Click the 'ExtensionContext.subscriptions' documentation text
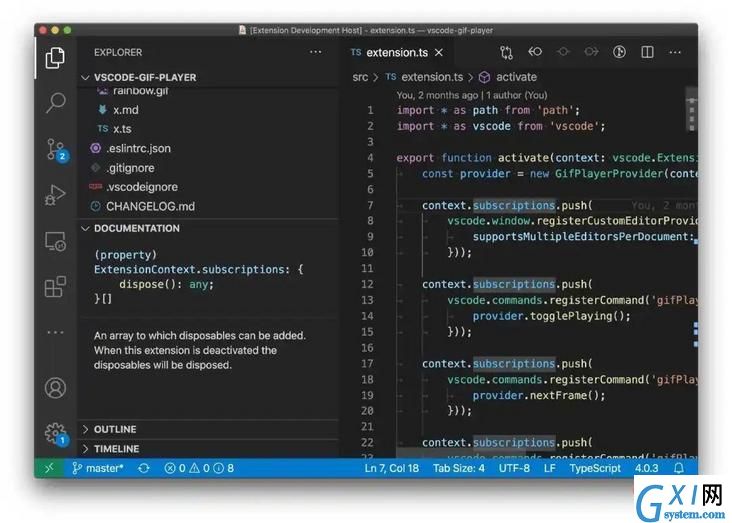Image resolution: width=732 pixels, height=523 pixels. (189, 269)
